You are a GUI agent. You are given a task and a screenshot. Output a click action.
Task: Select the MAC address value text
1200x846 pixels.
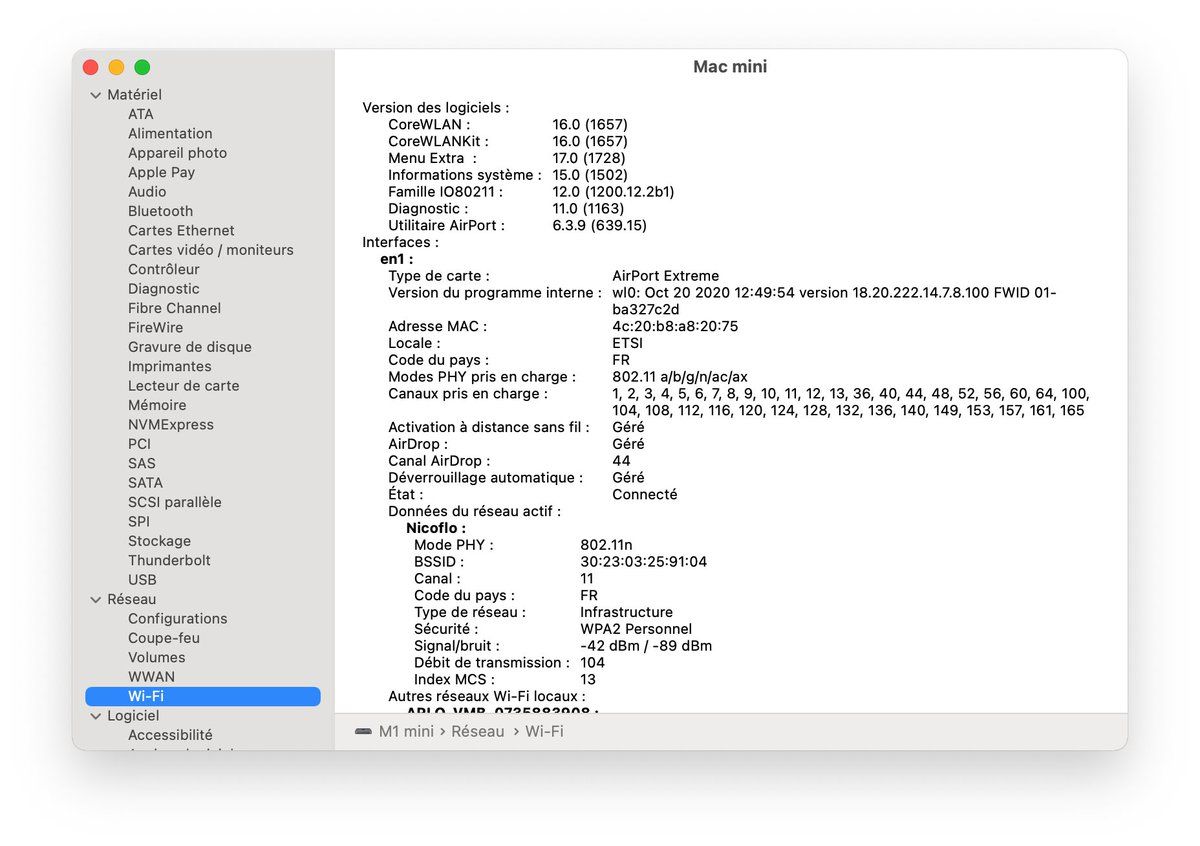coord(675,327)
